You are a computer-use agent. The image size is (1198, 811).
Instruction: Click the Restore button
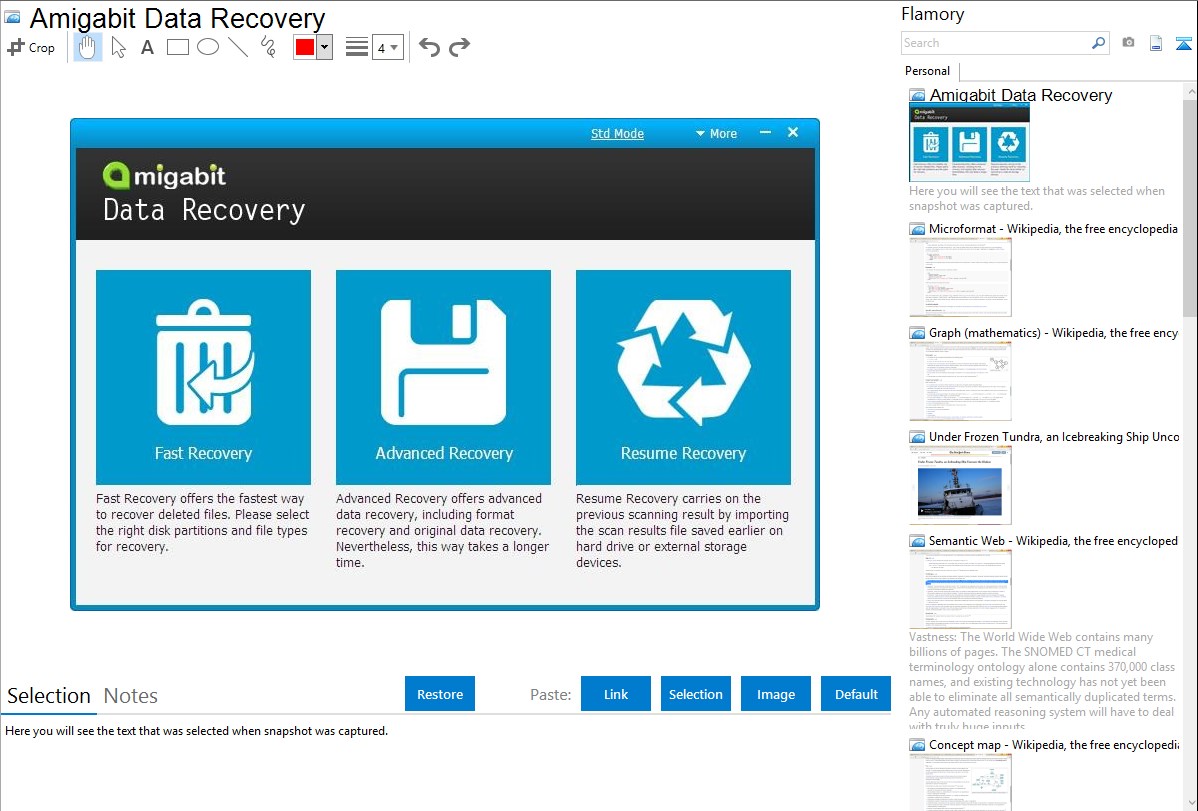(440, 694)
